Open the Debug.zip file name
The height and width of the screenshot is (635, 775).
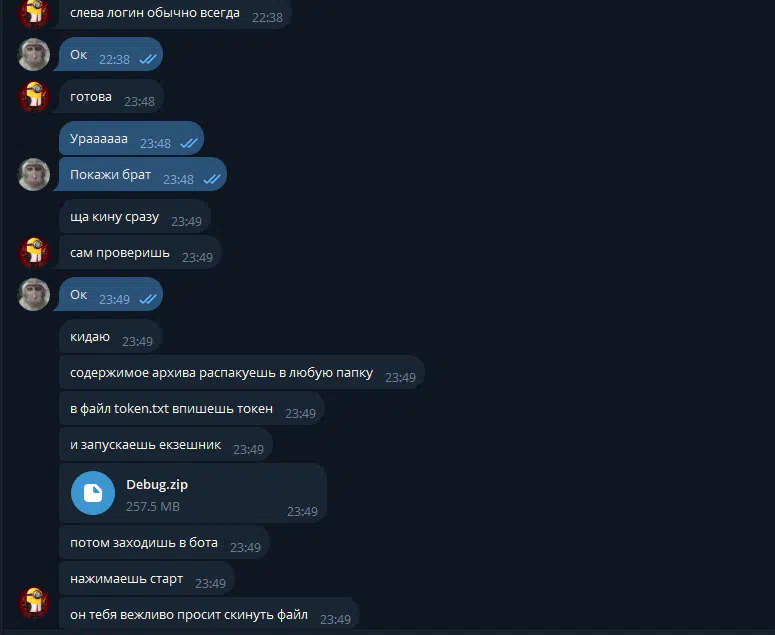157,484
